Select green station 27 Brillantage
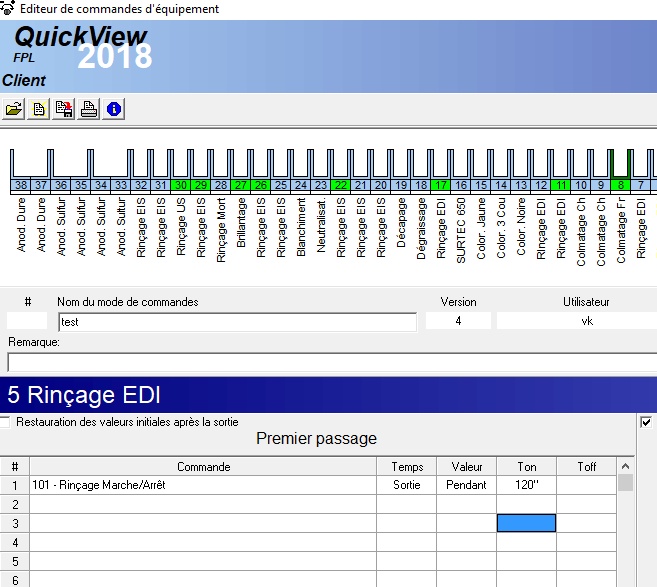This screenshot has height=587, width=657. [241, 185]
